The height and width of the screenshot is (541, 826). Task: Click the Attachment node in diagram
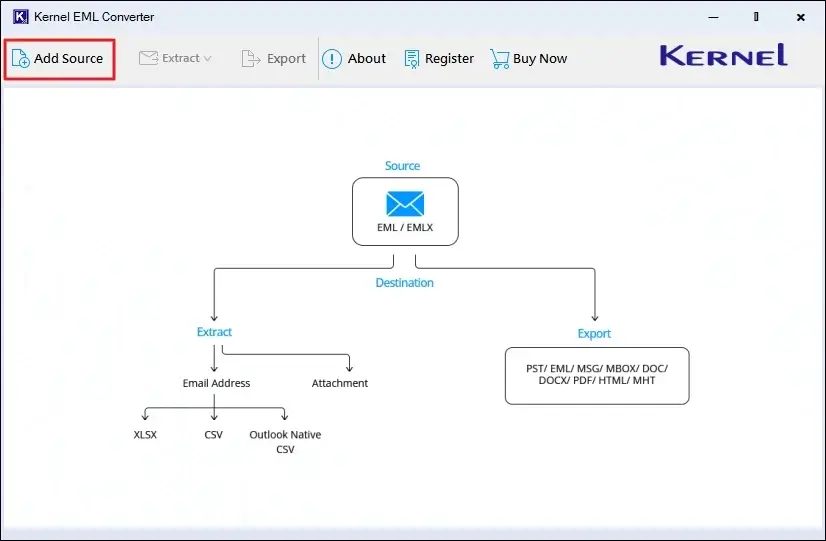click(x=340, y=383)
